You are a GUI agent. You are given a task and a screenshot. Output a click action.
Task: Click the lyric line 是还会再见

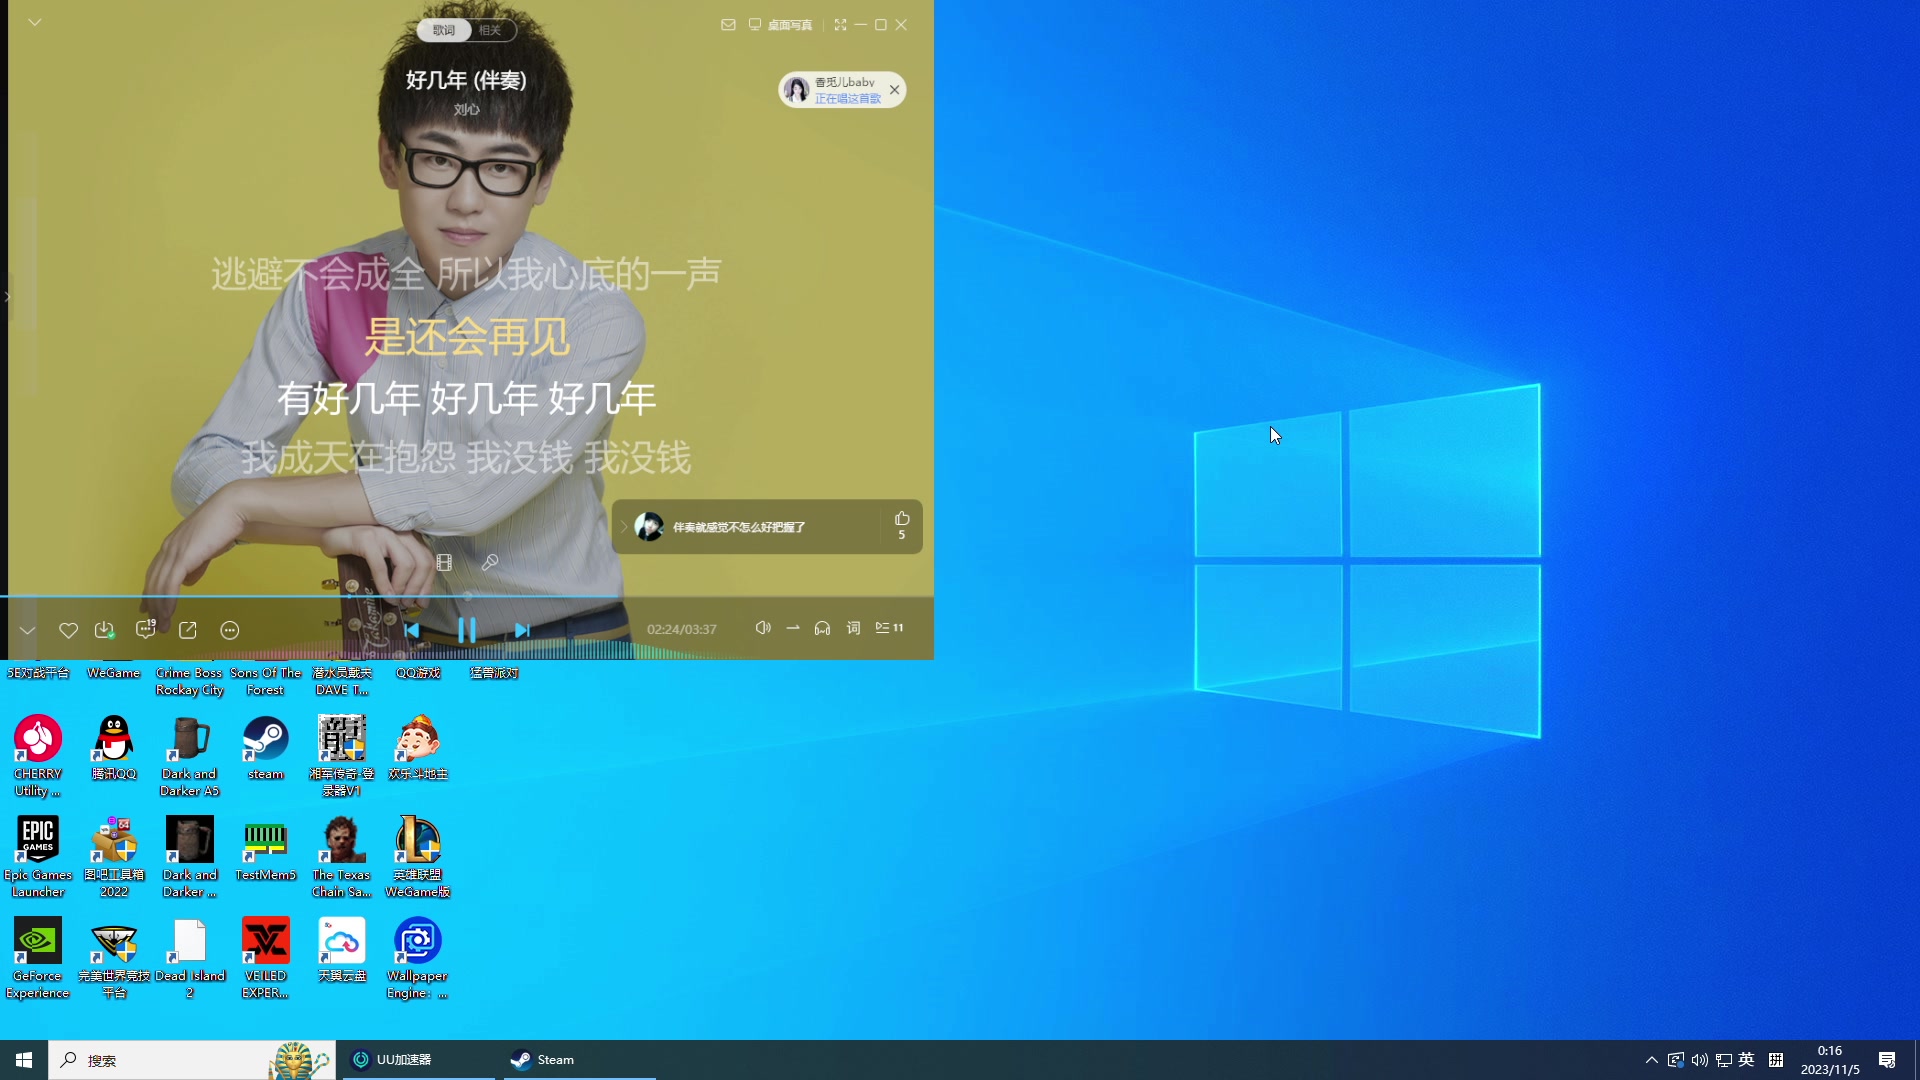pyautogui.click(x=466, y=337)
